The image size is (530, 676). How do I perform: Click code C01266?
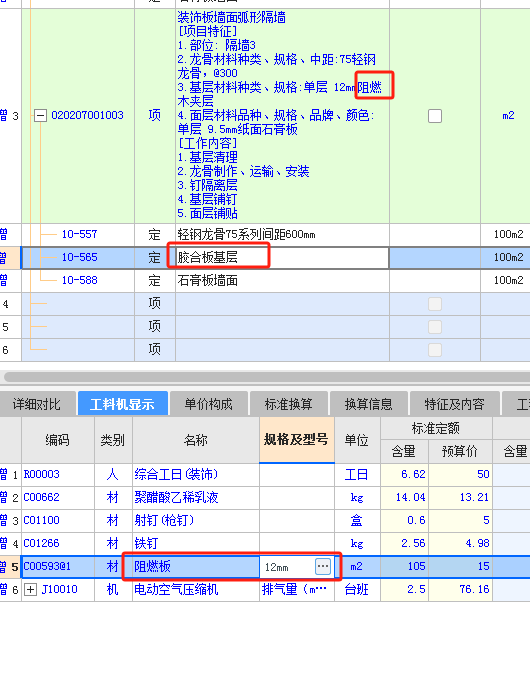tap(41, 543)
